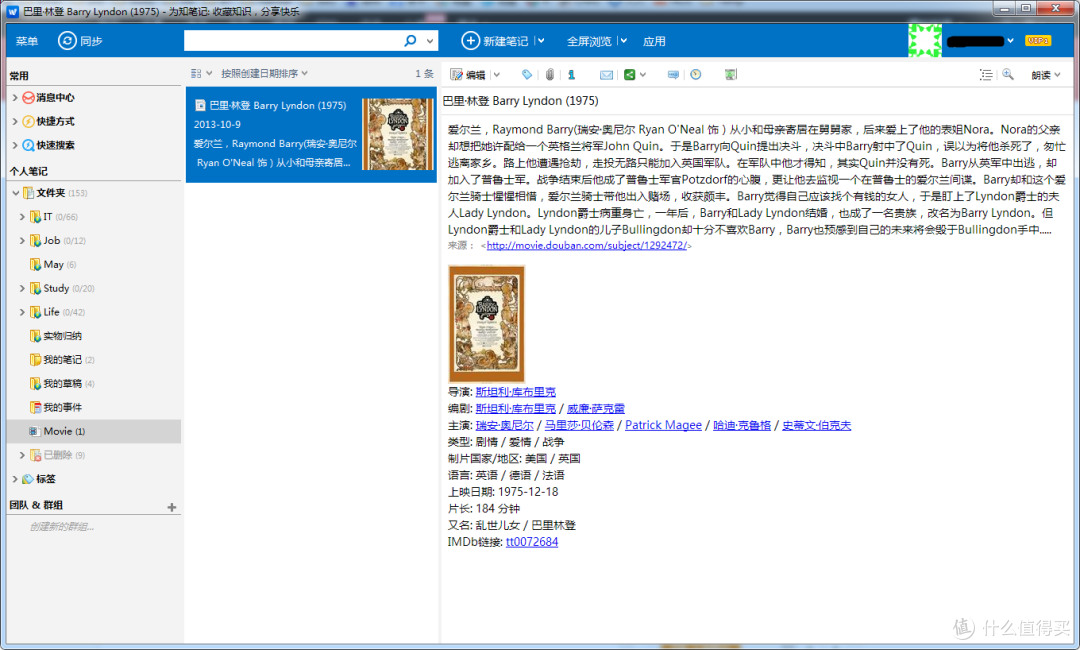Open the 威廉·萨克雷 writer link
Screen dimensions: 1080x650
click(596, 408)
